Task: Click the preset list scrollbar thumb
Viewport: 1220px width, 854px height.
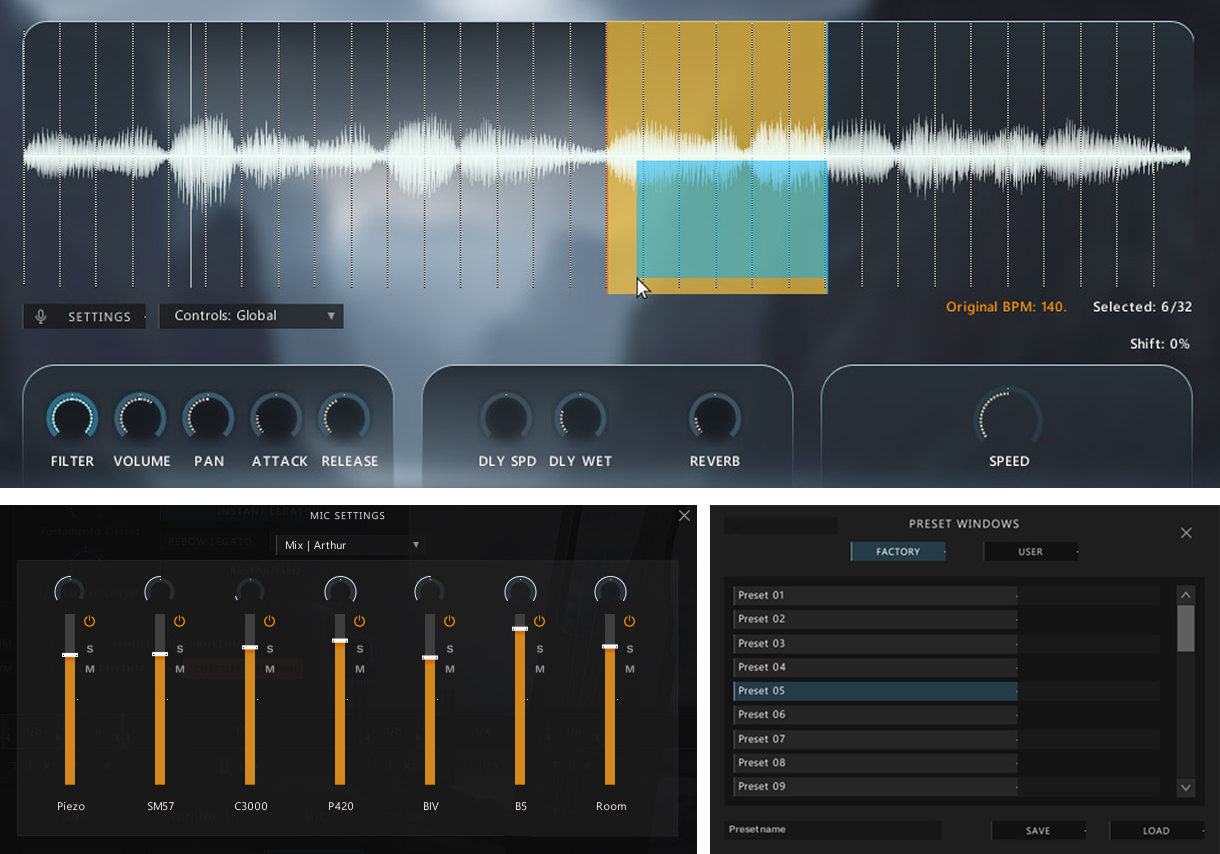Action: (1186, 628)
